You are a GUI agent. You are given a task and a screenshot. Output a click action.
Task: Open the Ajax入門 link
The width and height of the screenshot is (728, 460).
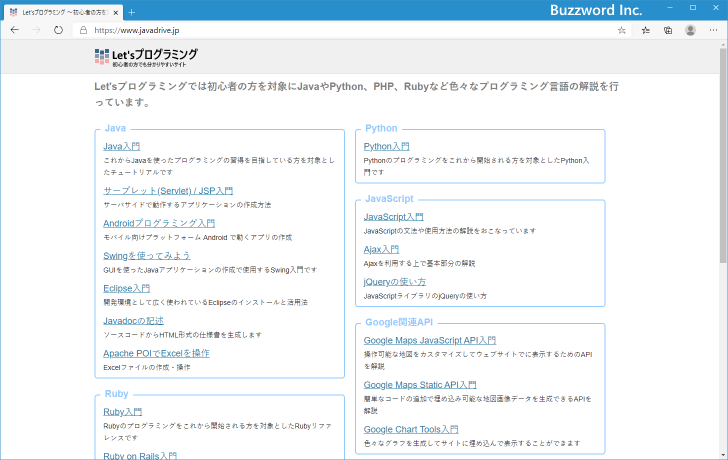tap(381, 249)
